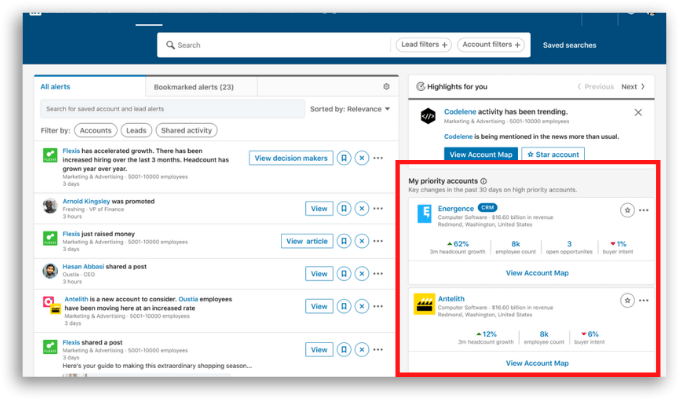Star the Energence priority account
700x400 pixels.
tap(627, 210)
